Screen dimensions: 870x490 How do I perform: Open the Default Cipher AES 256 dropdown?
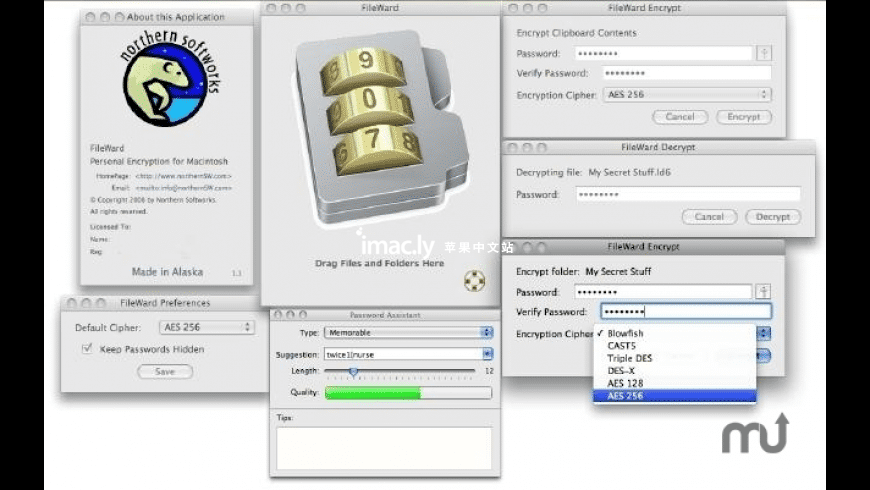coord(207,327)
